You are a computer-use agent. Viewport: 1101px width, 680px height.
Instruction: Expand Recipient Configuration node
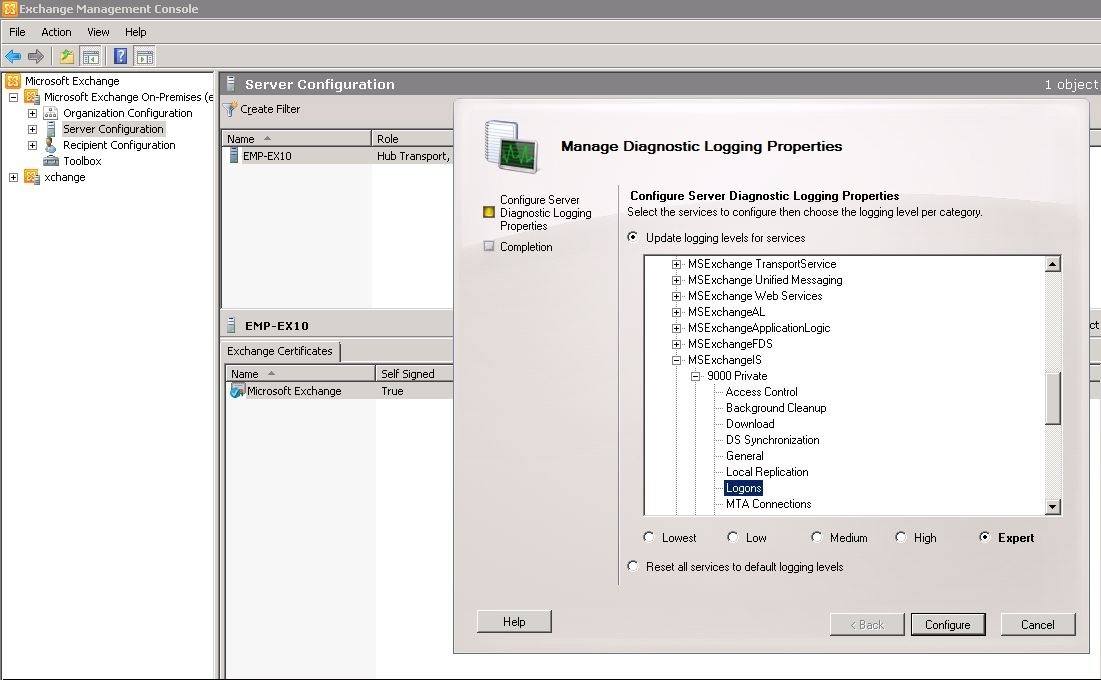32,145
